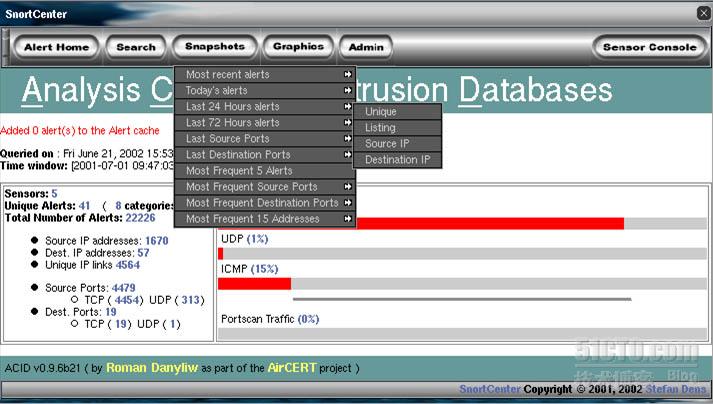Open Dest. Ports 19 link
The width and height of the screenshot is (713, 404).
tap(111, 312)
